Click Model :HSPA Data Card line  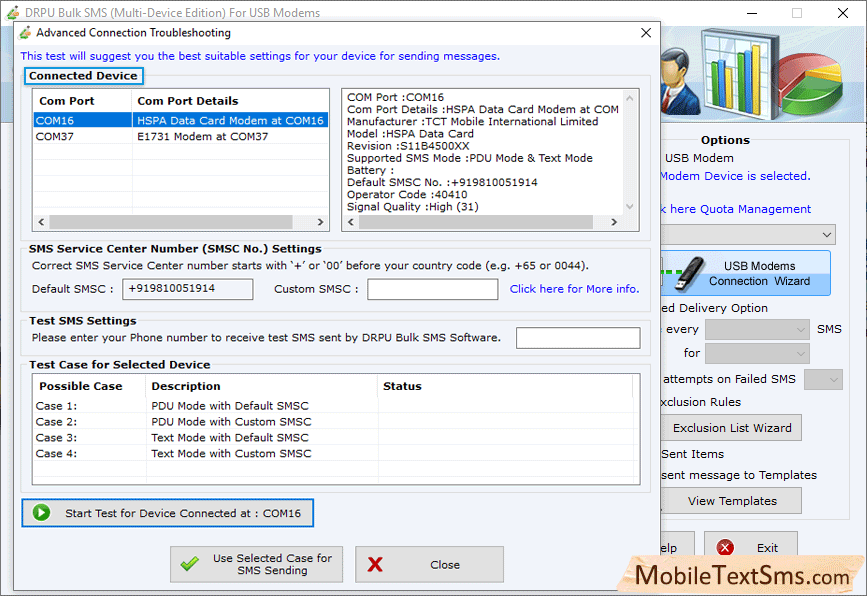click(x=410, y=134)
